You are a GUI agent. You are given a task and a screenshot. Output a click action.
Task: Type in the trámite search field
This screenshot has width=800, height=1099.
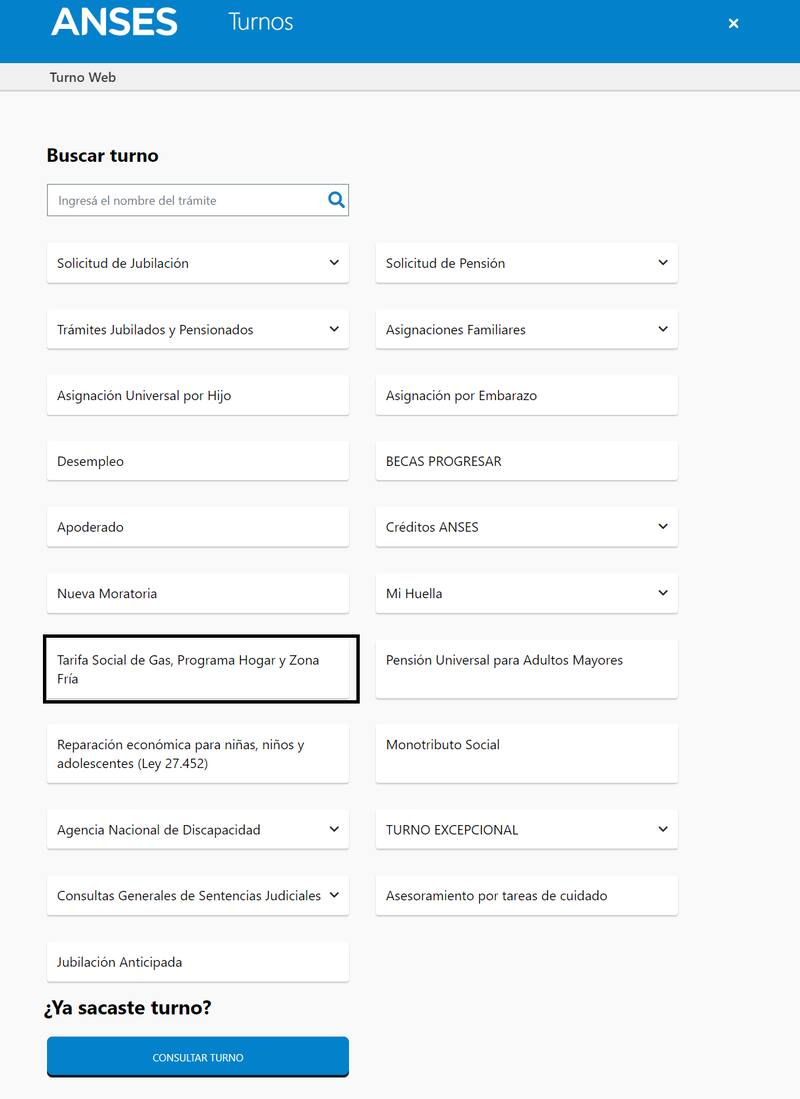click(185, 200)
